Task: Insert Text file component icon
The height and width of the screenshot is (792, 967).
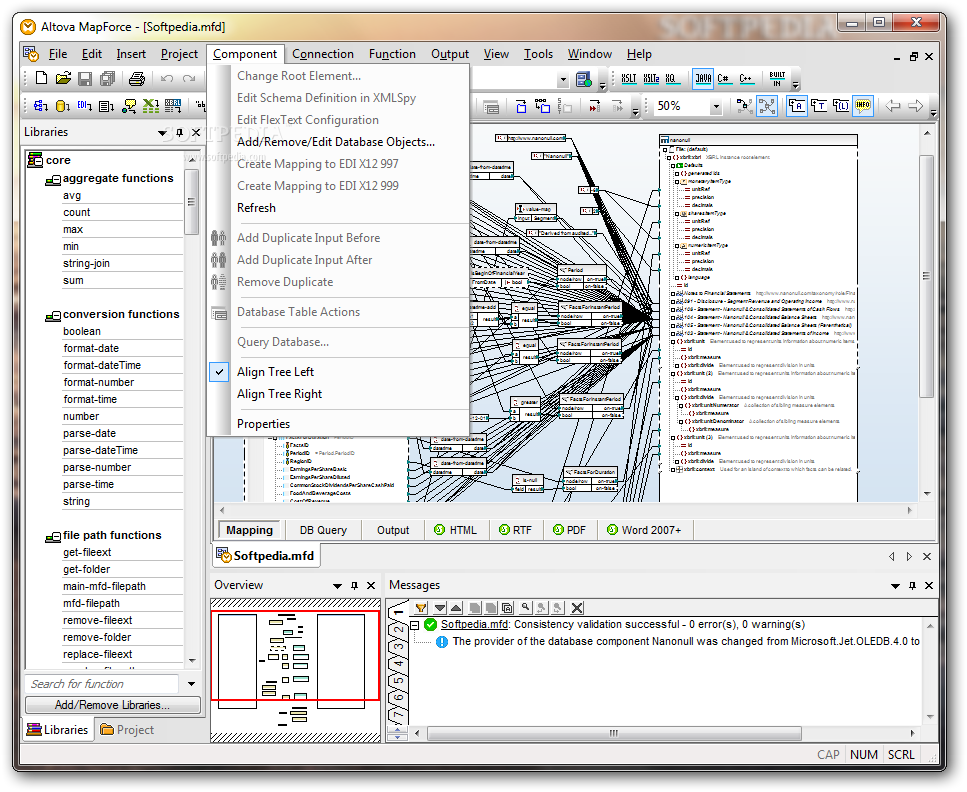Action: click(107, 106)
